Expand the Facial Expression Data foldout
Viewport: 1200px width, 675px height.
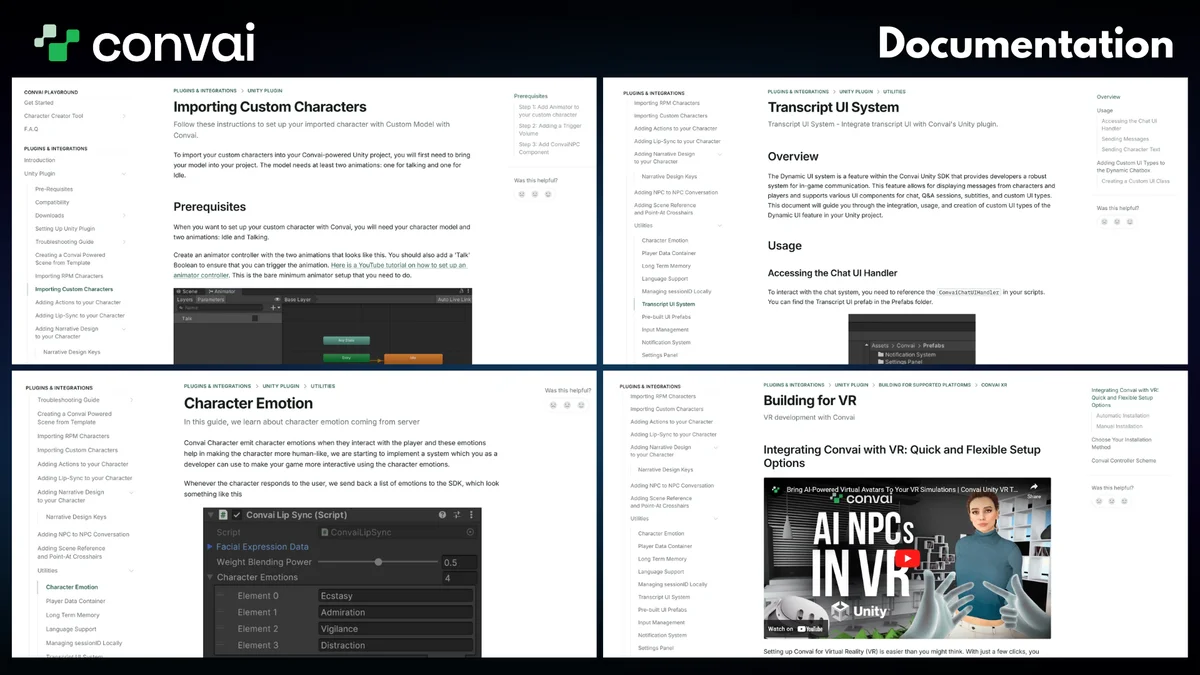(209, 547)
